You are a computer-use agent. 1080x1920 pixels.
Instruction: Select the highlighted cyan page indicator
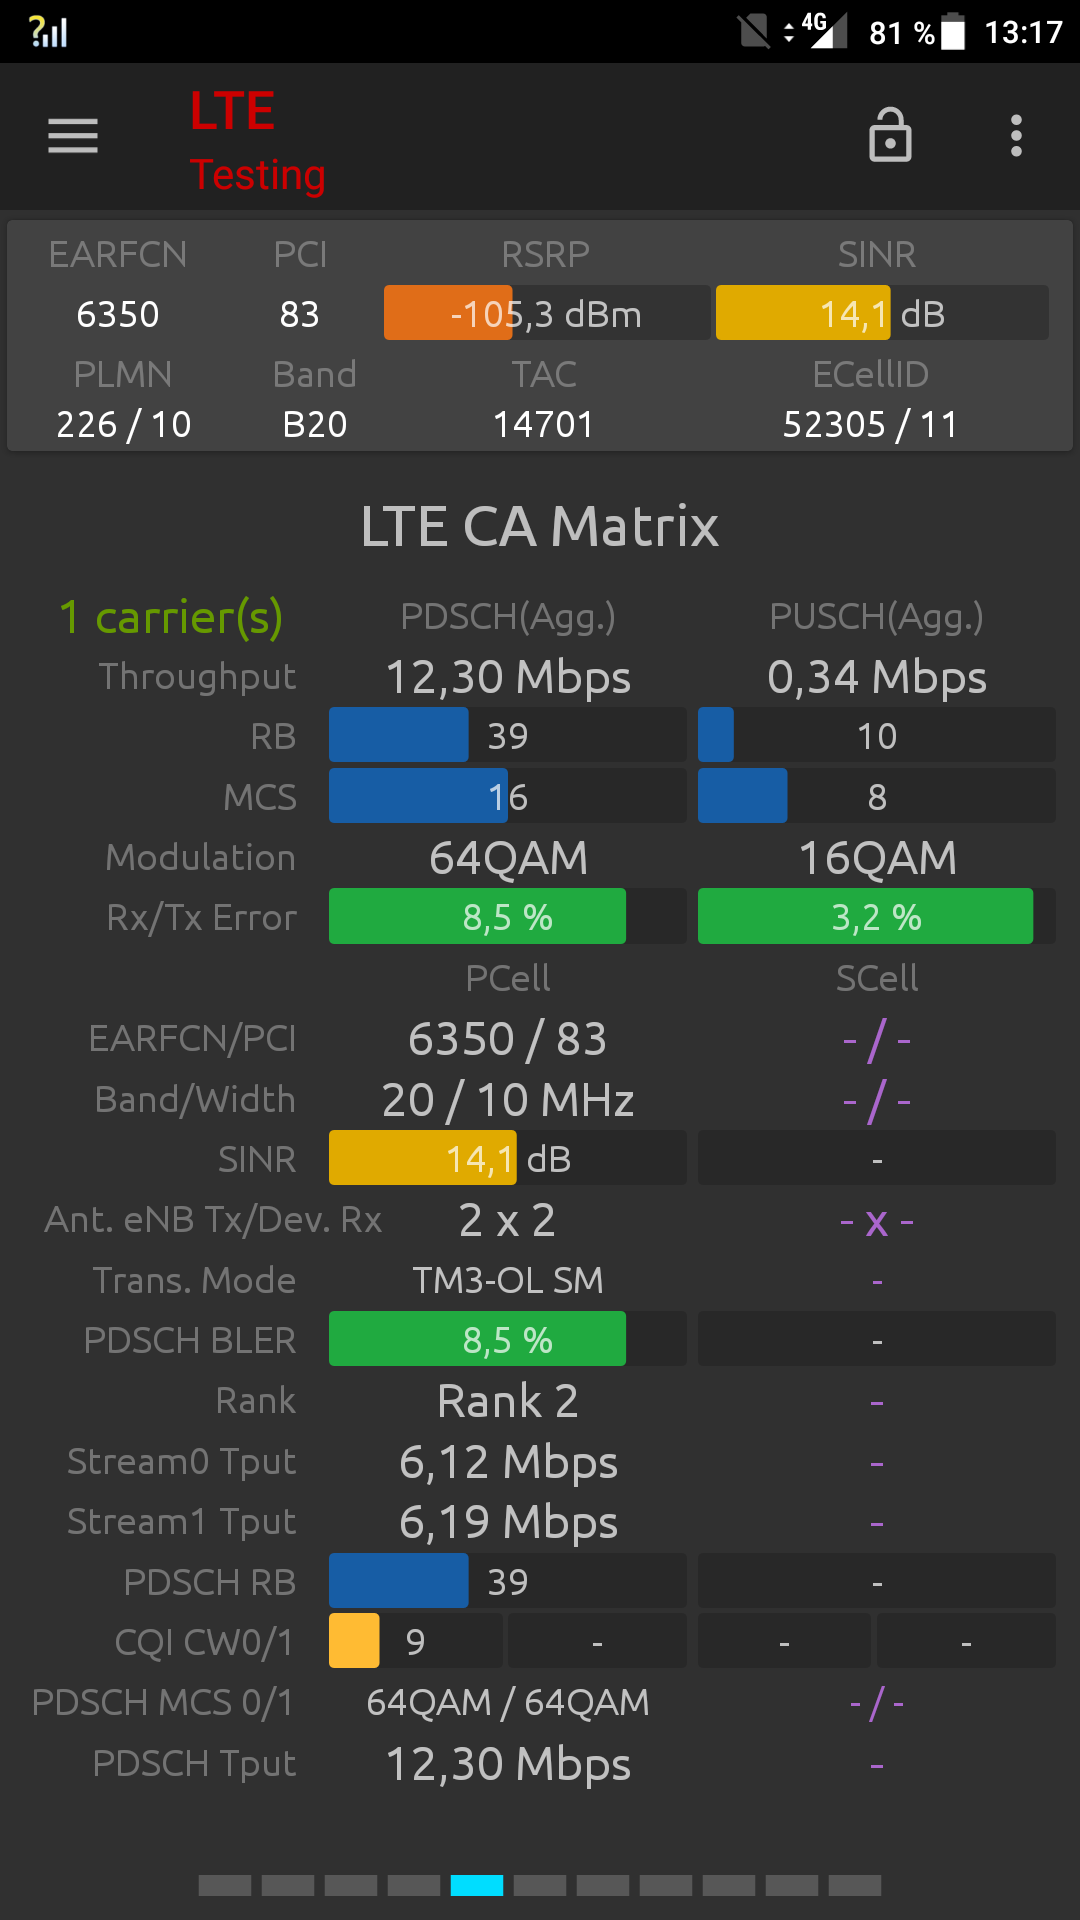[x=477, y=1885]
